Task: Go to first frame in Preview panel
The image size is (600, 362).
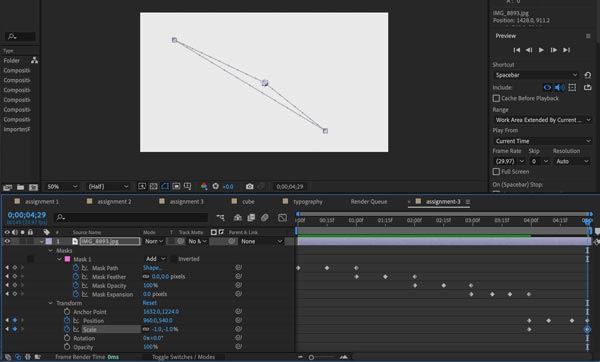Action: [x=516, y=50]
